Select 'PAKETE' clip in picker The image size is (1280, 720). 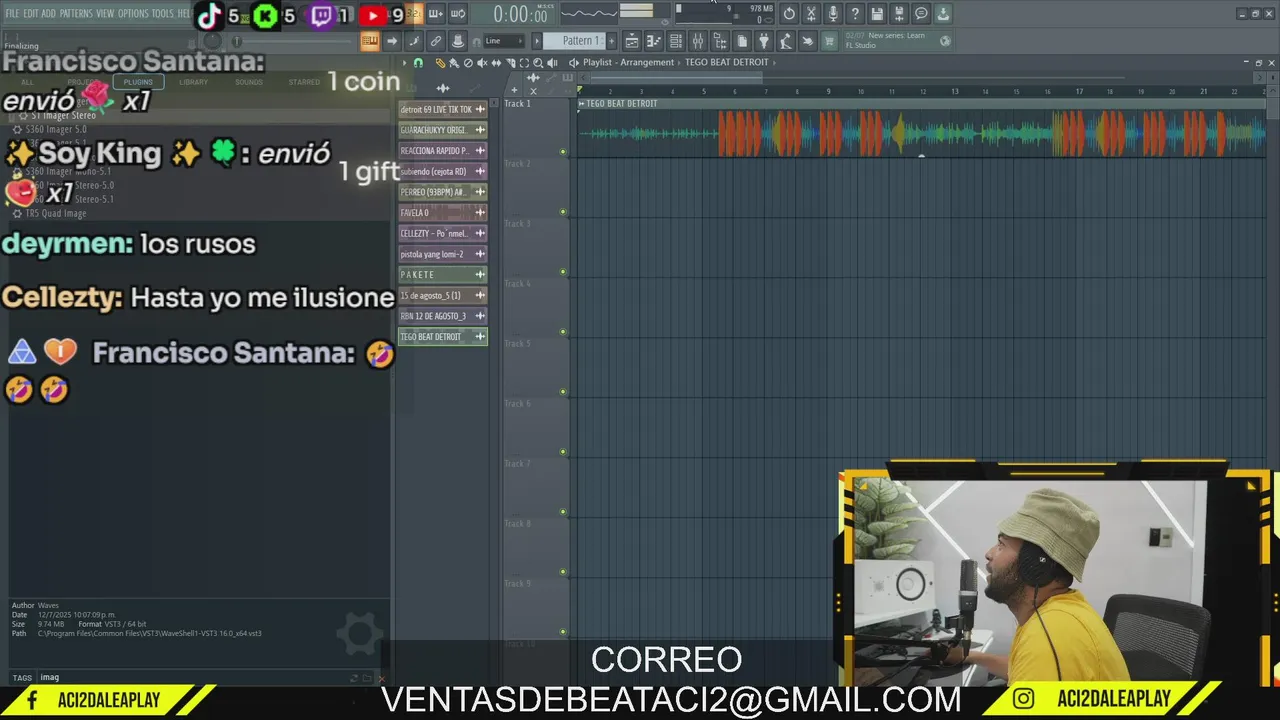(x=443, y=274)
